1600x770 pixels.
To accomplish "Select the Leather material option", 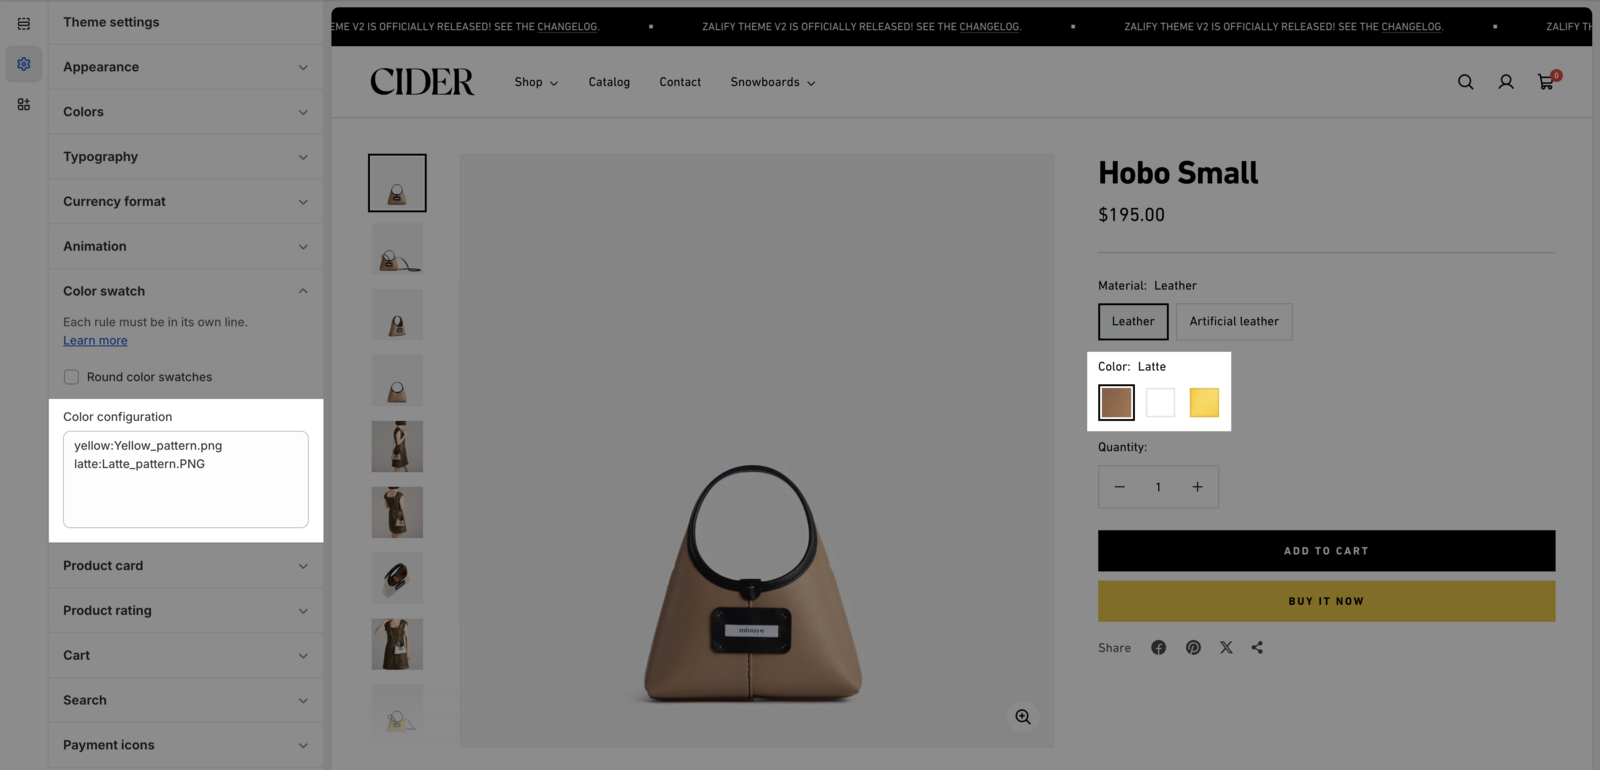I will [x=1133, y=321].
